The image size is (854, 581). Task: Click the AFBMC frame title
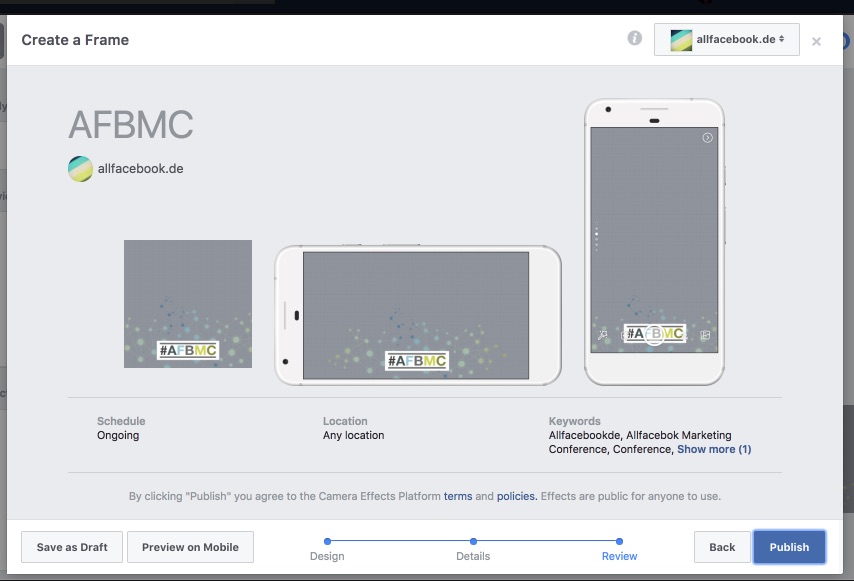point(131,125)
